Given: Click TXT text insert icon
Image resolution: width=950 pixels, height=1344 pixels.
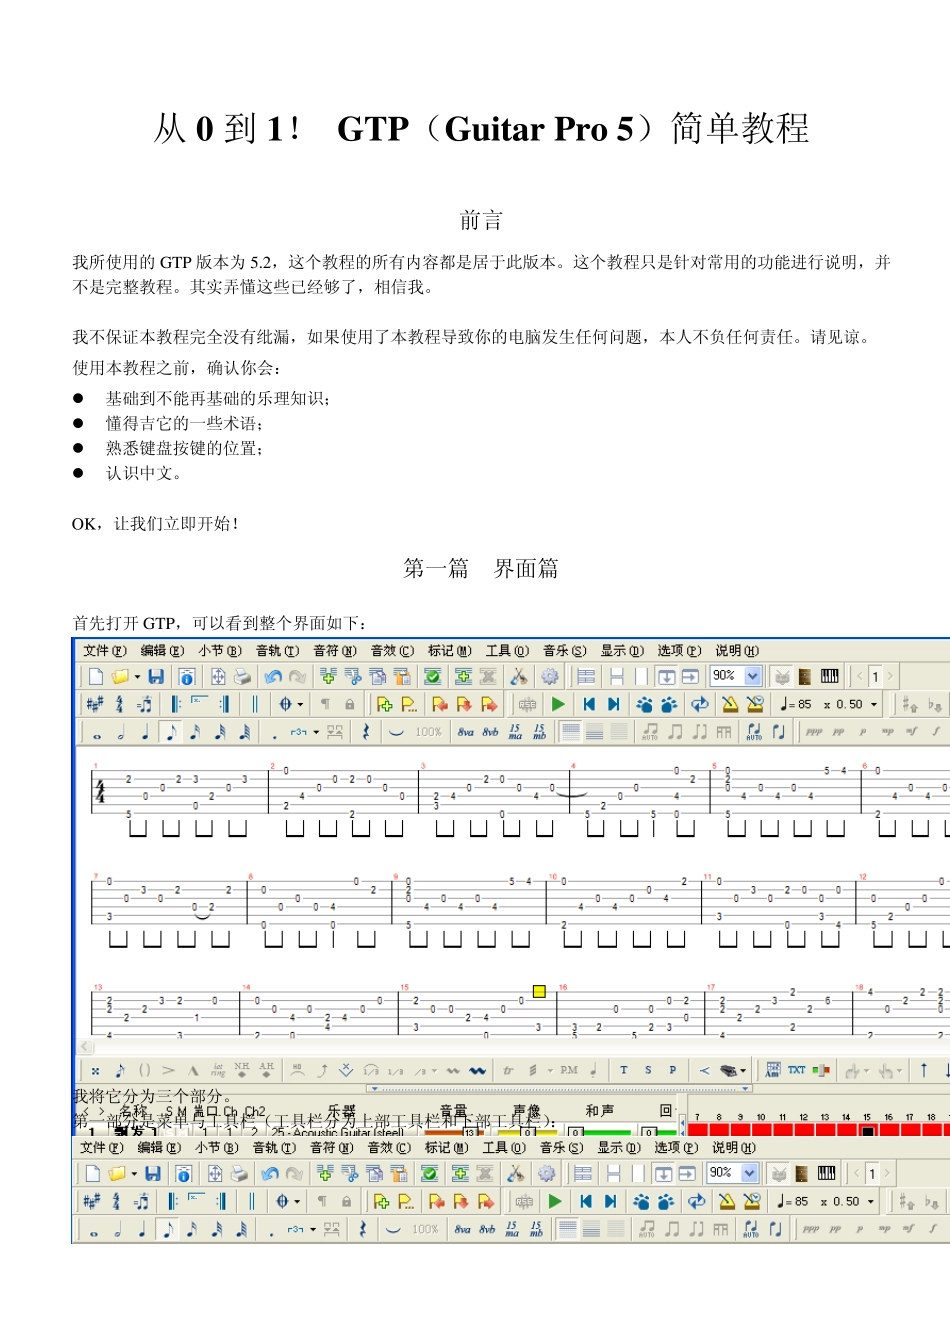Looking at the screenshot, I should pos(796,1070).
